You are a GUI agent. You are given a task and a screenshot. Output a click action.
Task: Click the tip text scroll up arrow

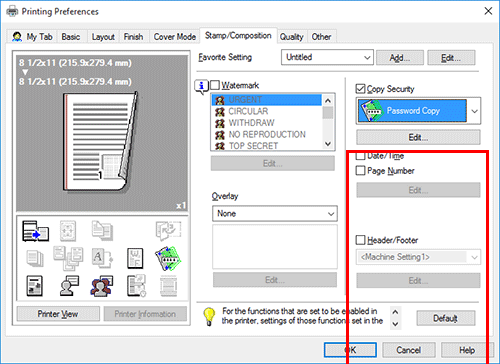395,312
